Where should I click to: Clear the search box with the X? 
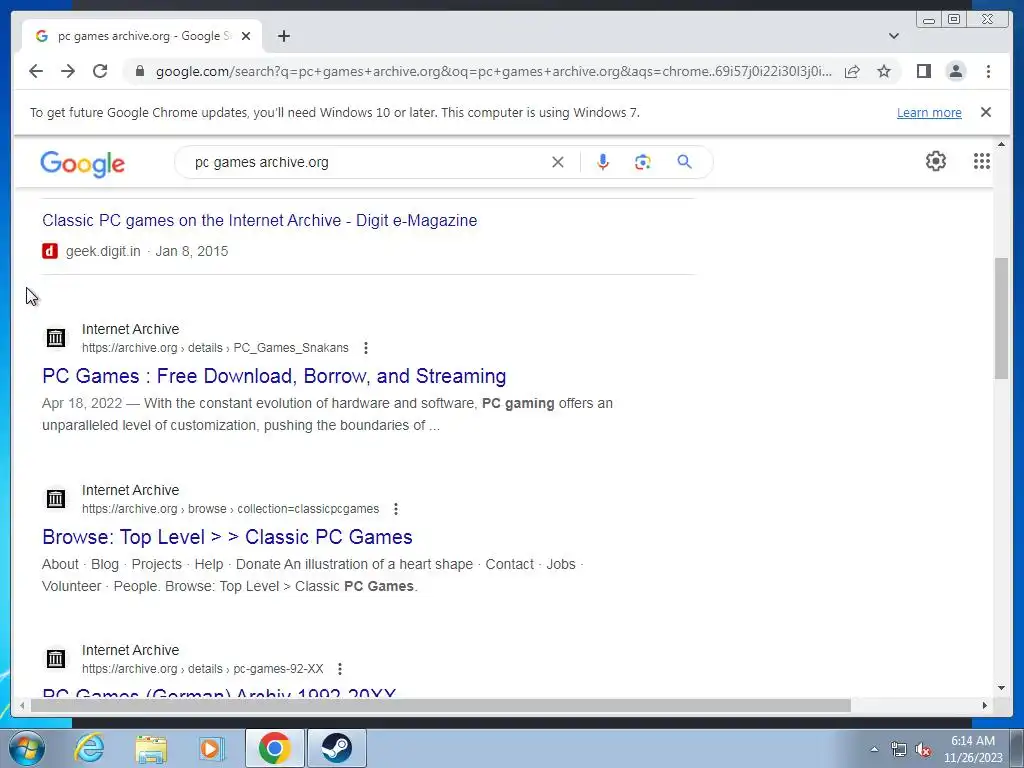(x=558, y=162)
